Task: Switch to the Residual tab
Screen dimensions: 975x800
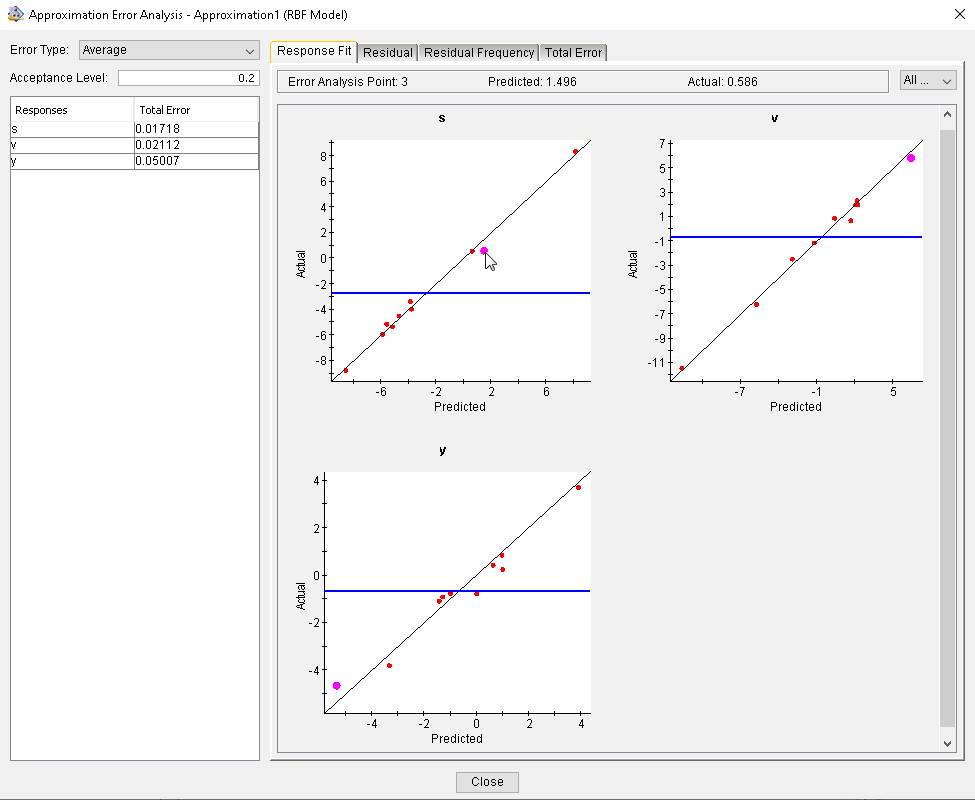Action: tap(388, 52)
